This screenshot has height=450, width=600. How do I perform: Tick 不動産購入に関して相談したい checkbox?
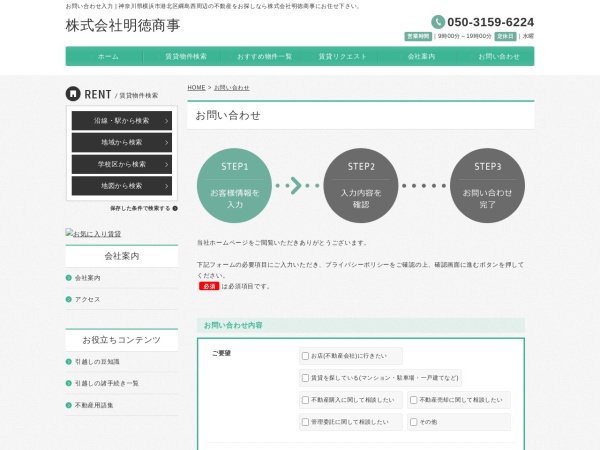tap(305, 400)
